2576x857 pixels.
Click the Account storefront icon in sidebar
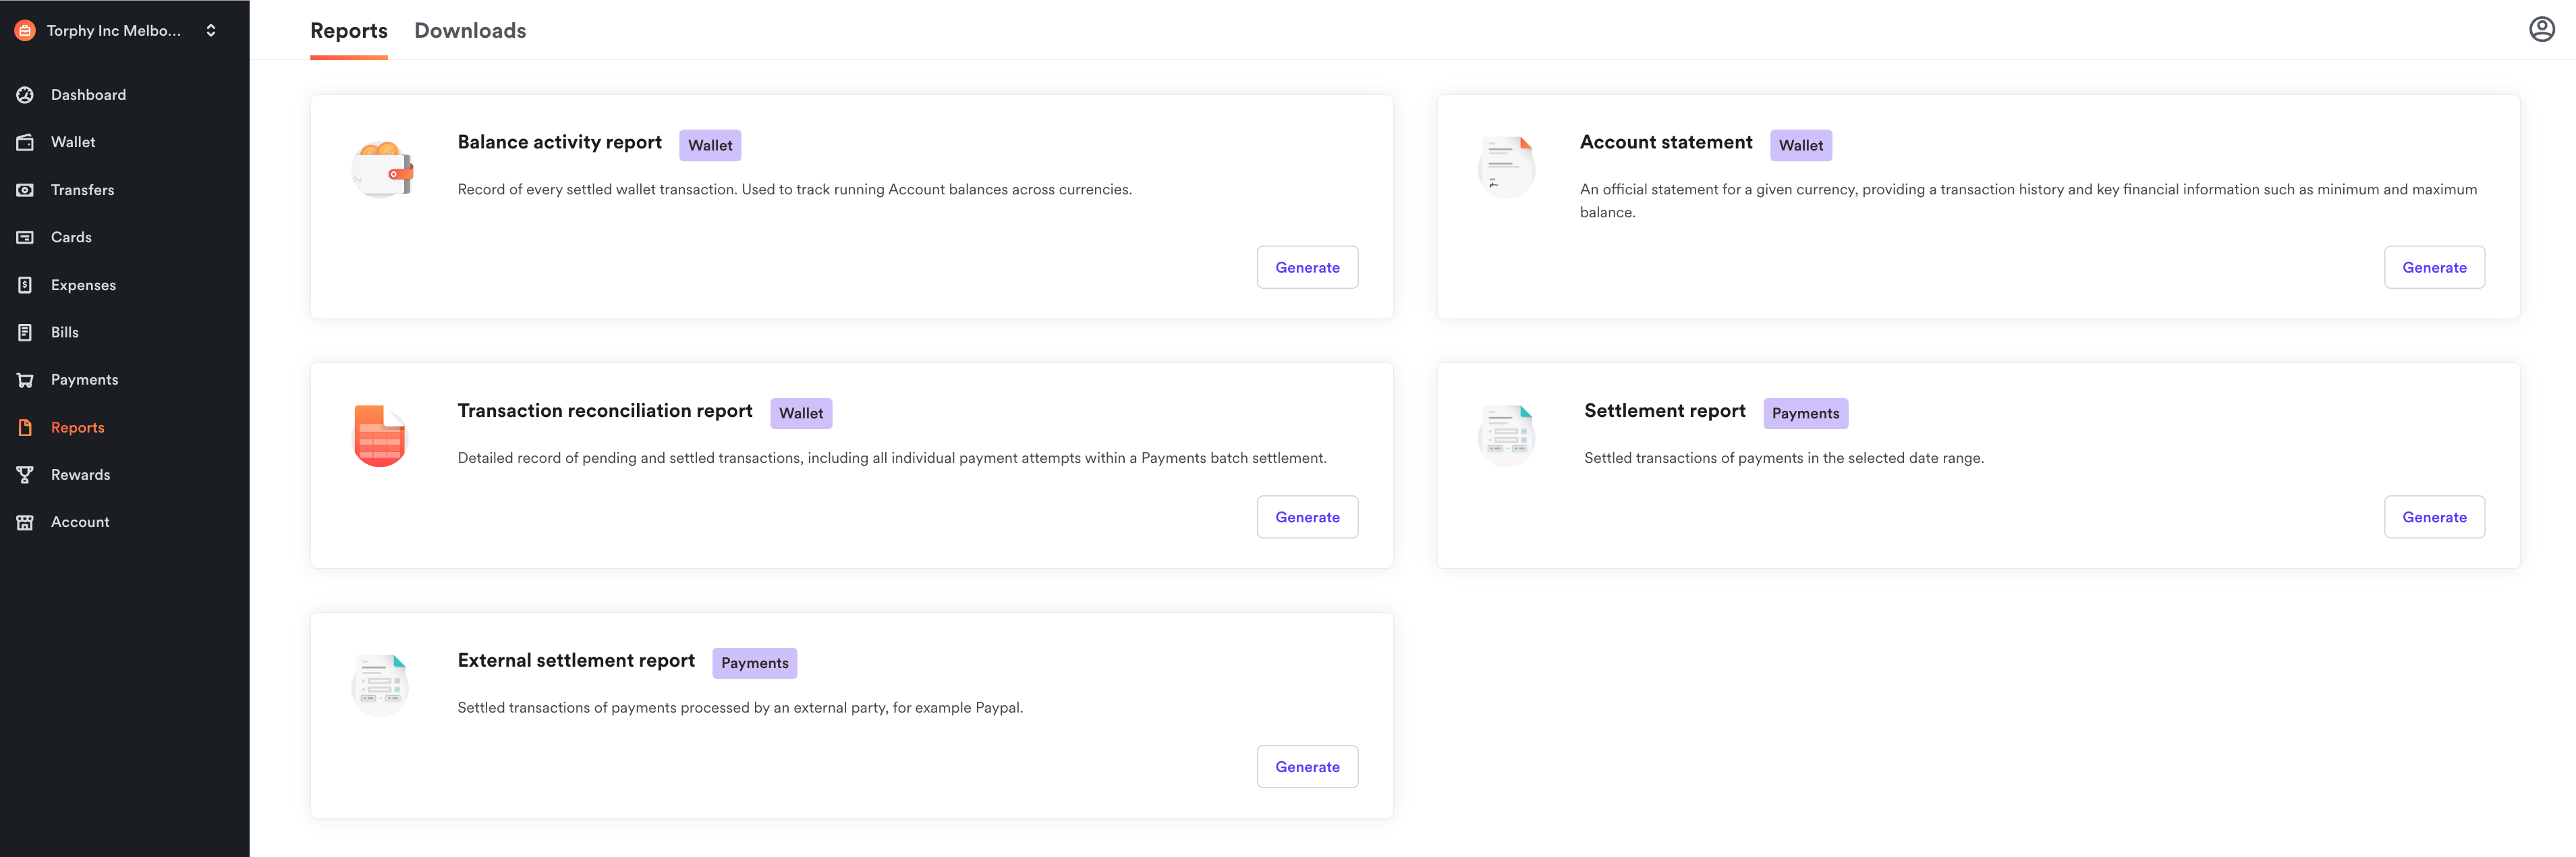tap(25, 522)
